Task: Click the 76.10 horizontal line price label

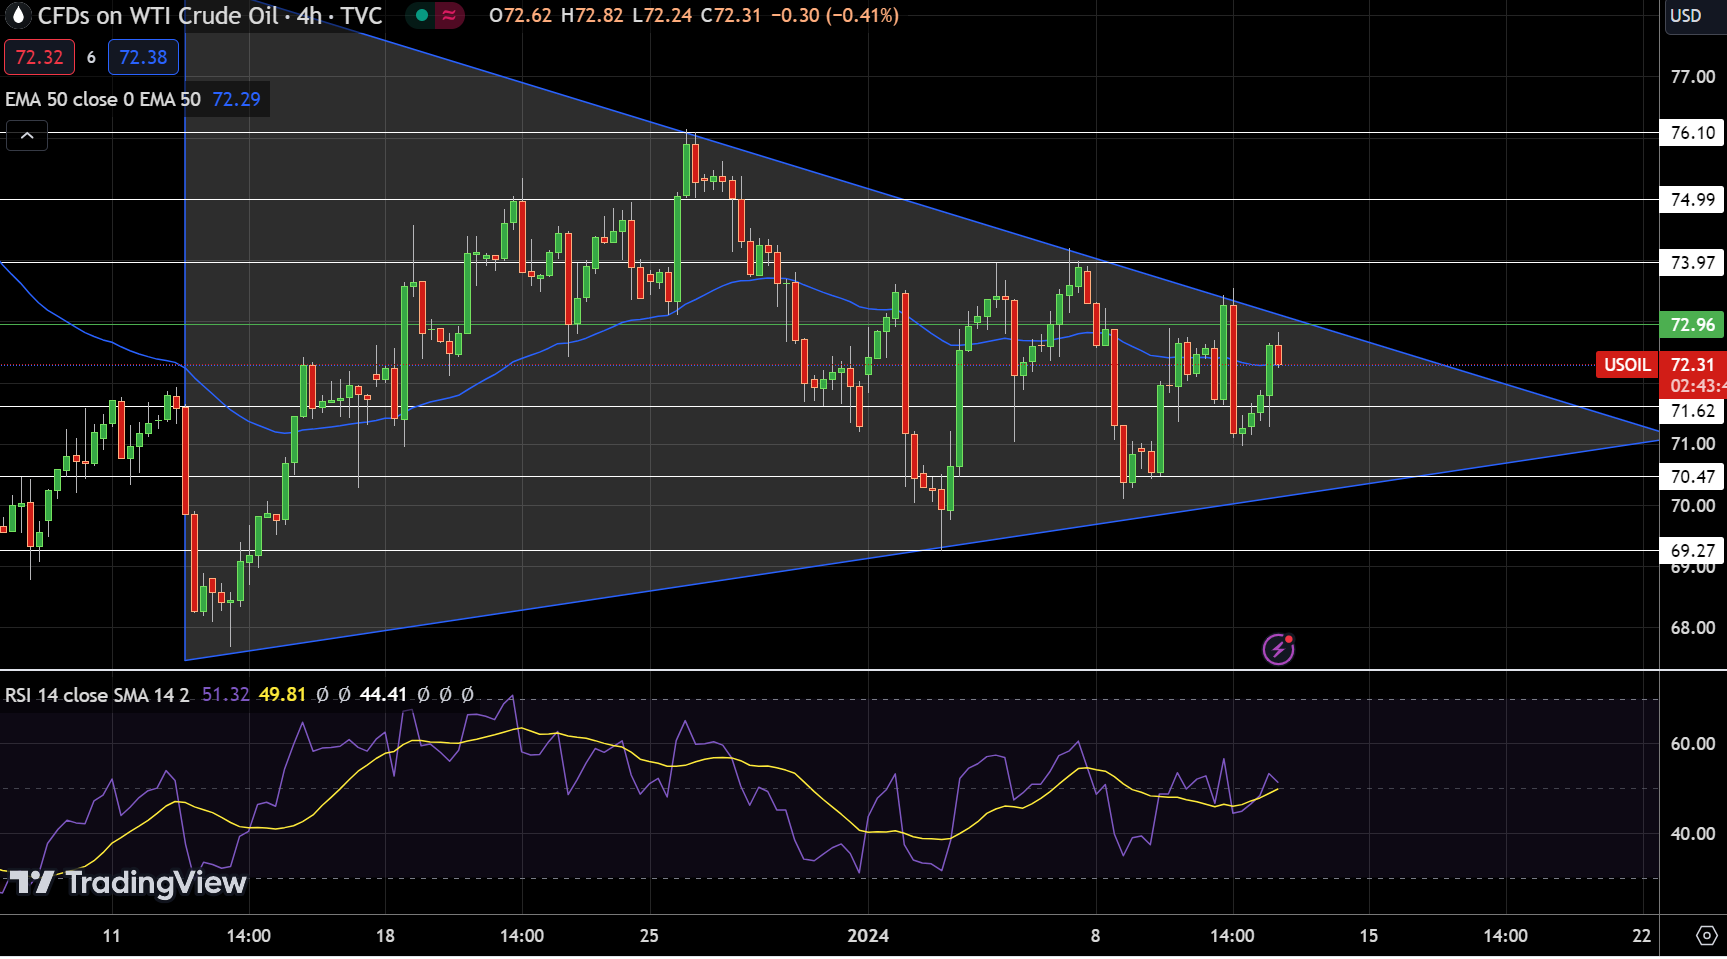Action: coord(1692,133)
